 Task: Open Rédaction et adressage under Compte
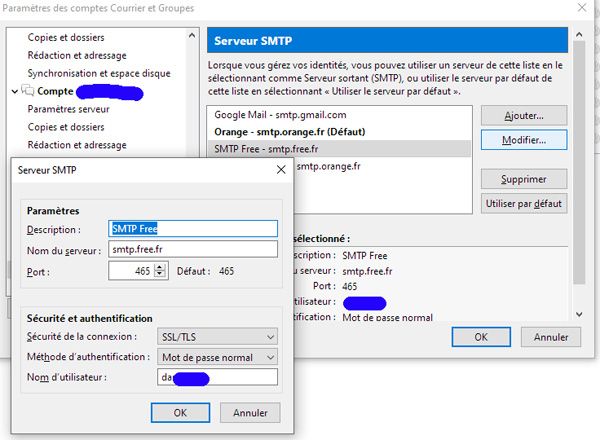(x=77, y=145)
